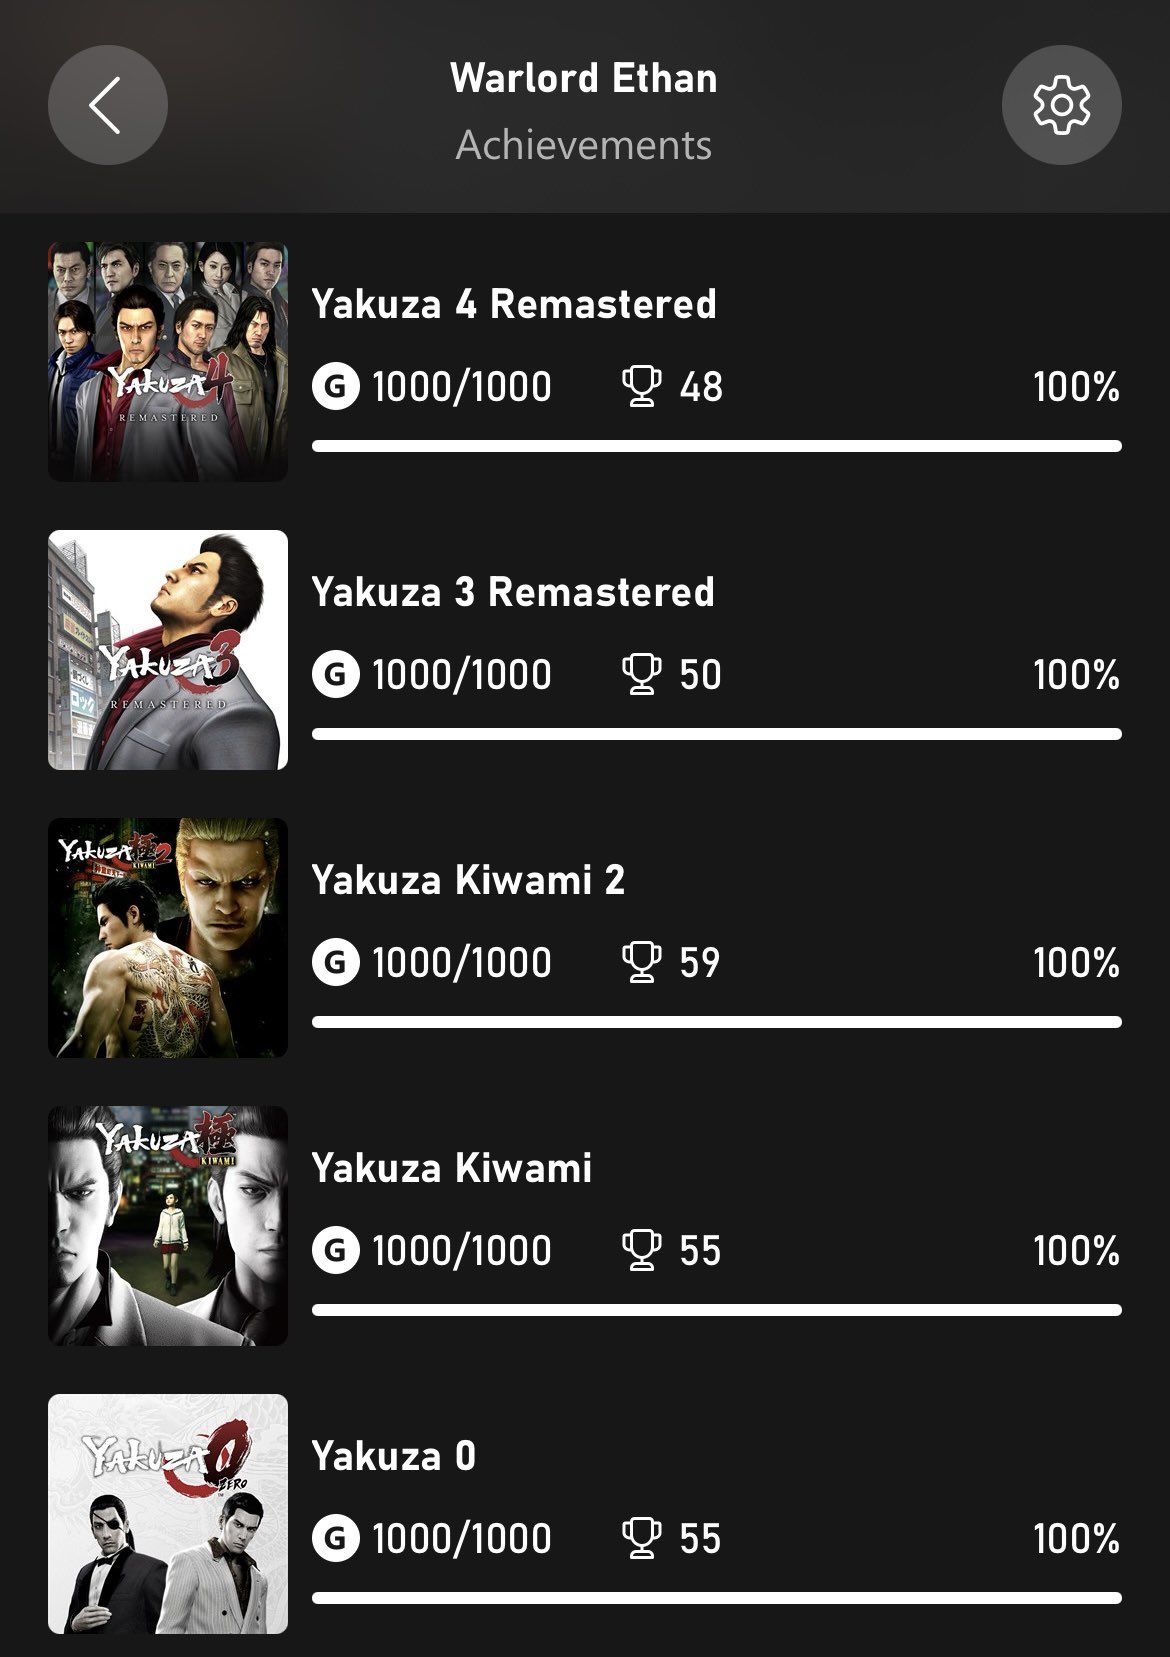
Task: Tap the Gamerscore icon for Yakuza Kiwami 2
Action: click(336, 963)
